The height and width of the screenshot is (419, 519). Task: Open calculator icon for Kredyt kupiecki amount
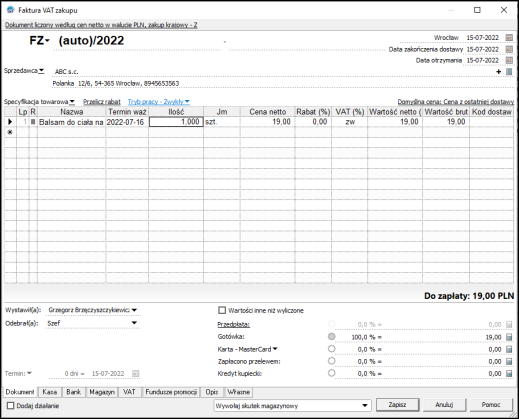click(x=509, y=374)
